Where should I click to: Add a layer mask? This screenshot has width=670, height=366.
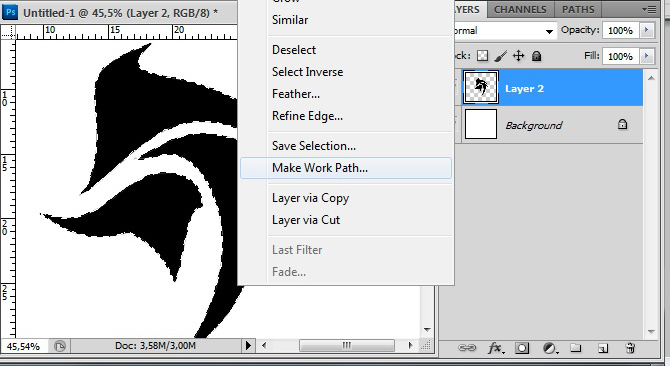522,348
